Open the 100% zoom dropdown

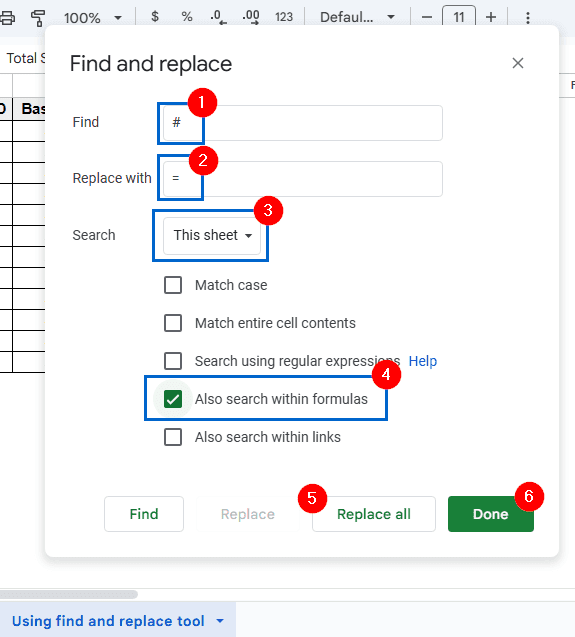93,18
